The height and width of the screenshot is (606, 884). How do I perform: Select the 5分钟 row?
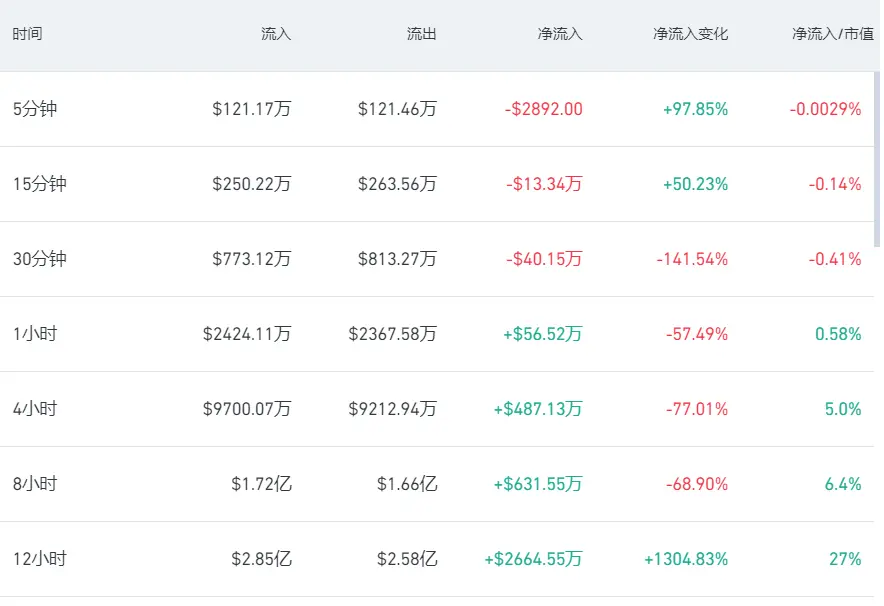(x=437, y=109)
